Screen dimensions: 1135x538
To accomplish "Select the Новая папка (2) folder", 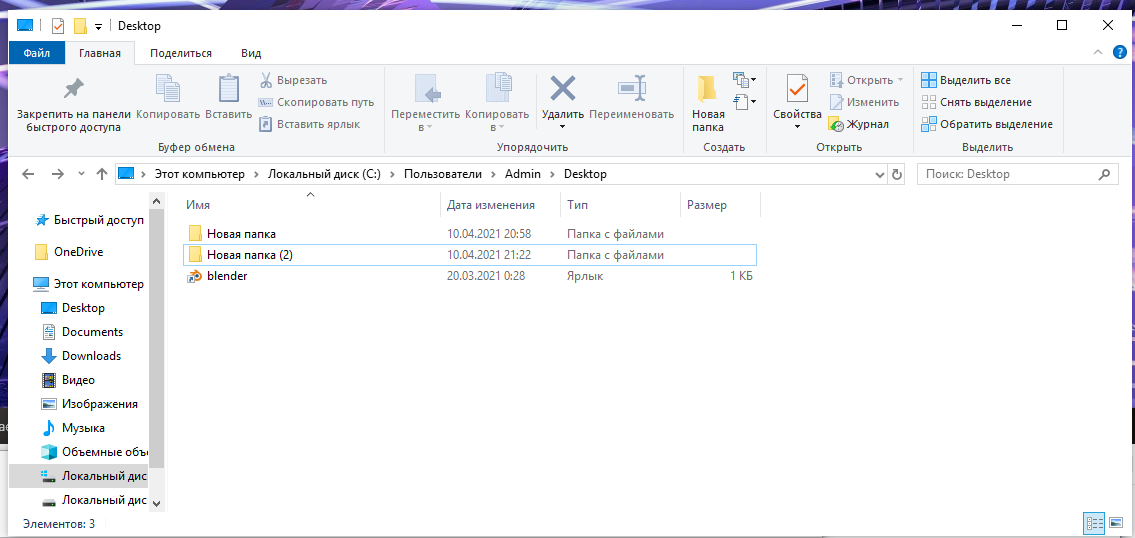I will [469, 255].
